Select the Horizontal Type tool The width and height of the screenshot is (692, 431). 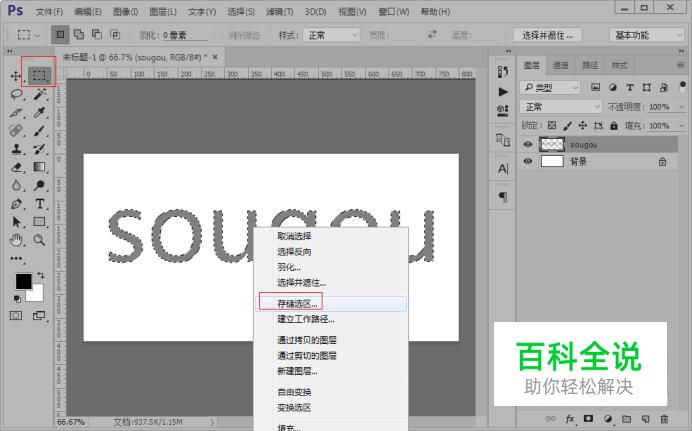tap(40, 204)
